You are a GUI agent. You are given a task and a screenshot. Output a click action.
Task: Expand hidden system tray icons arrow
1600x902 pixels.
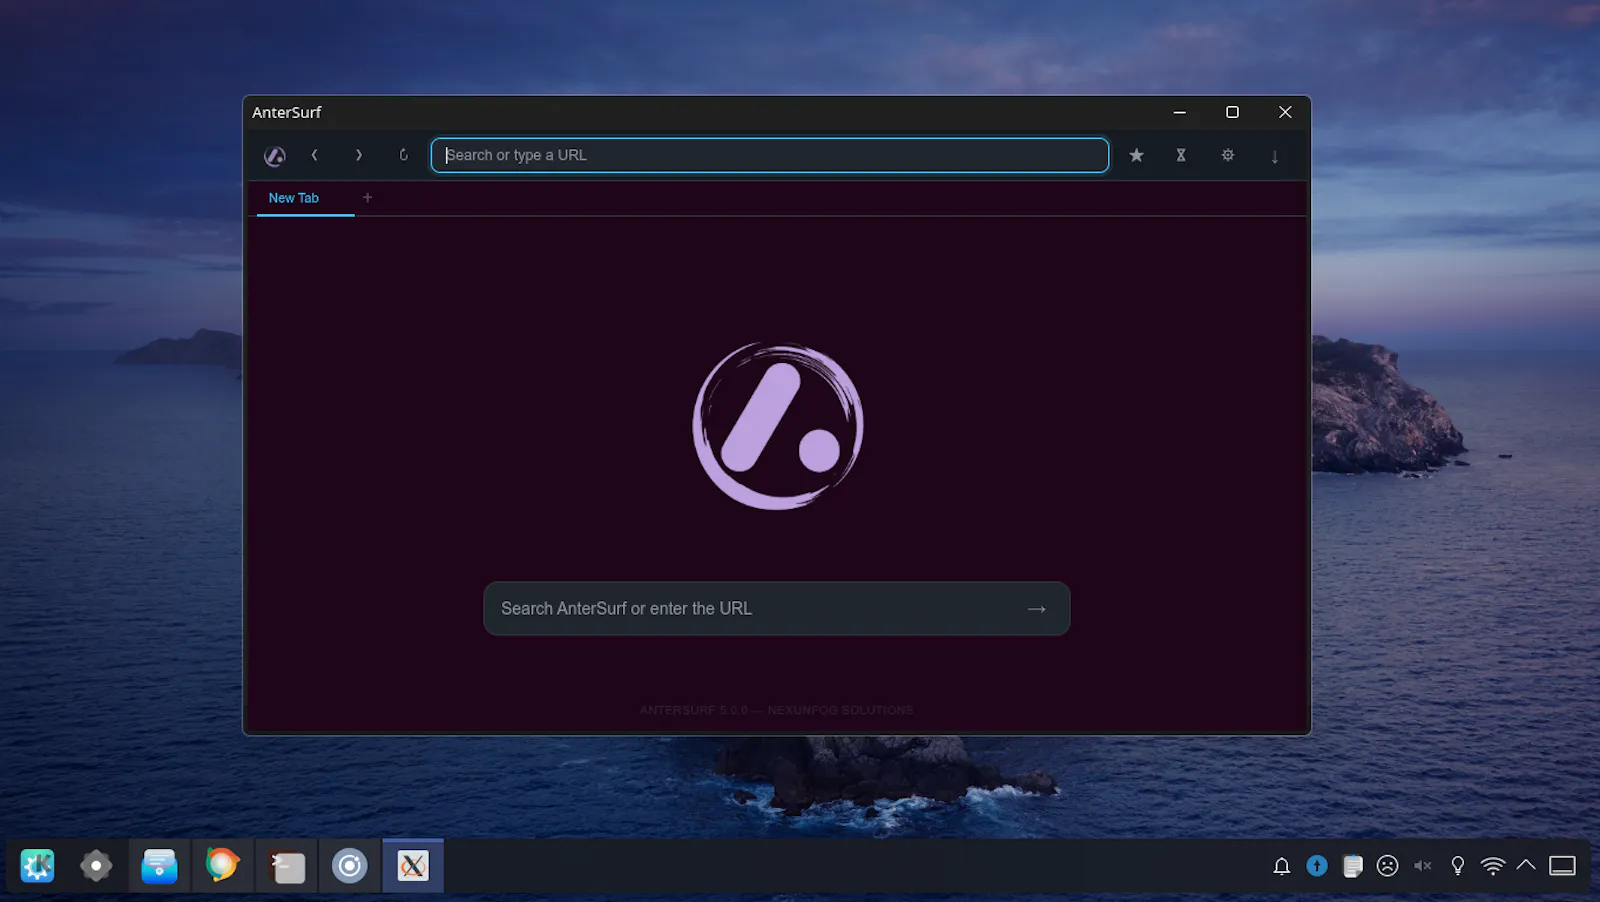coord(1526,866)
